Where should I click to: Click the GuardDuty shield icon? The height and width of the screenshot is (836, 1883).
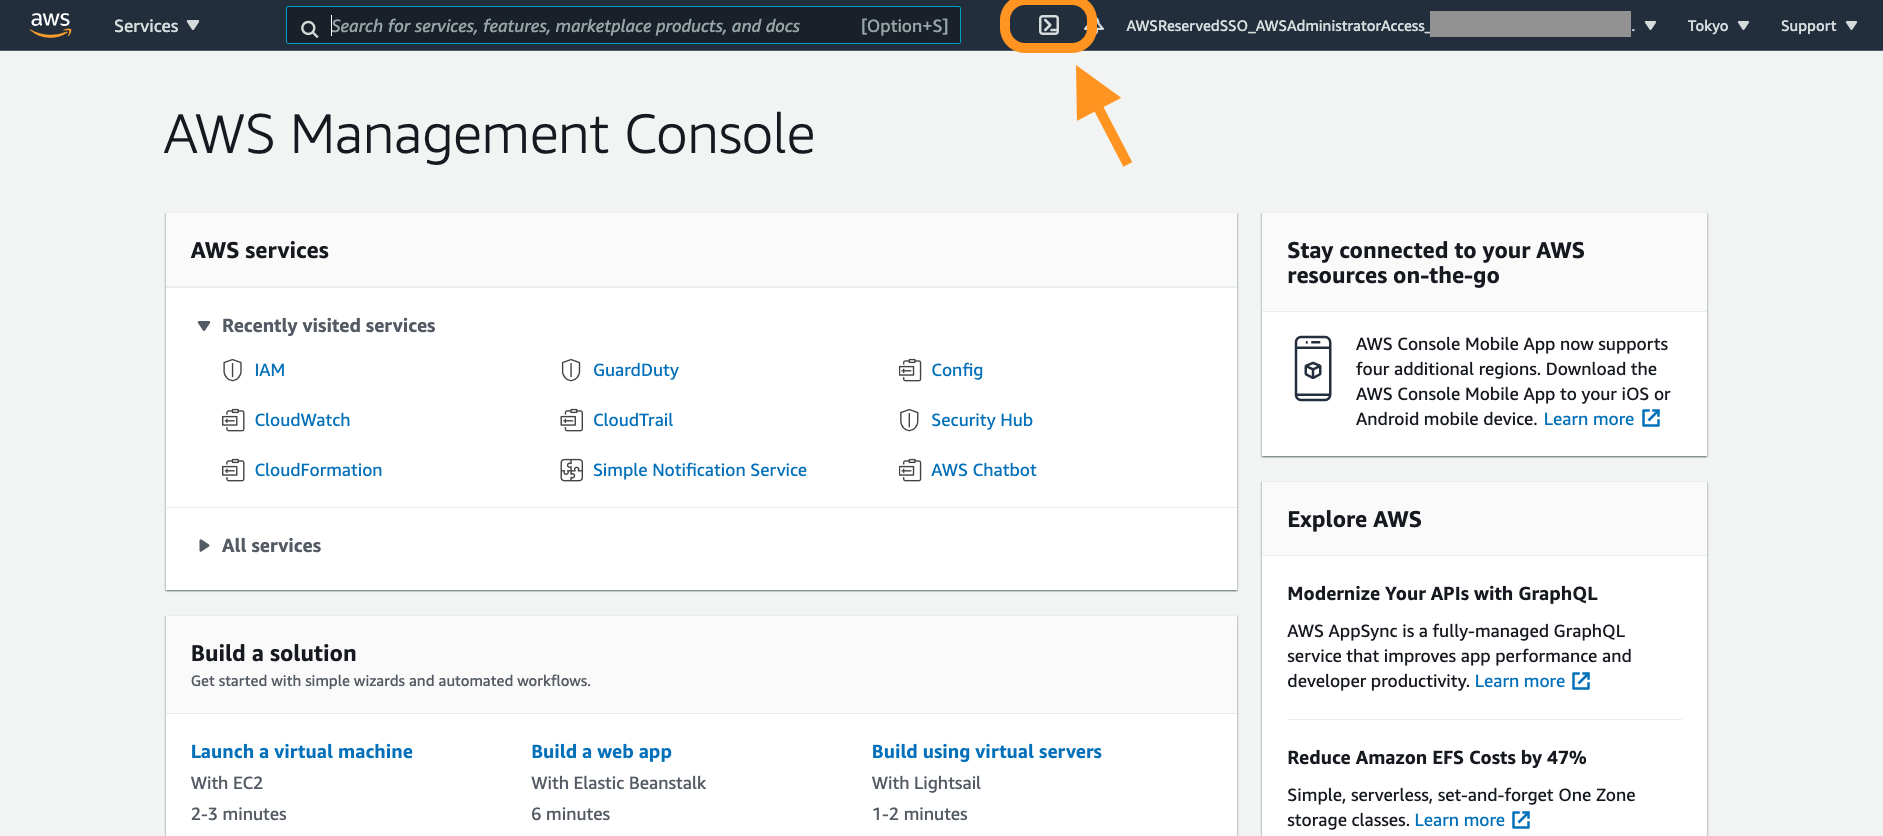(571, 370)
